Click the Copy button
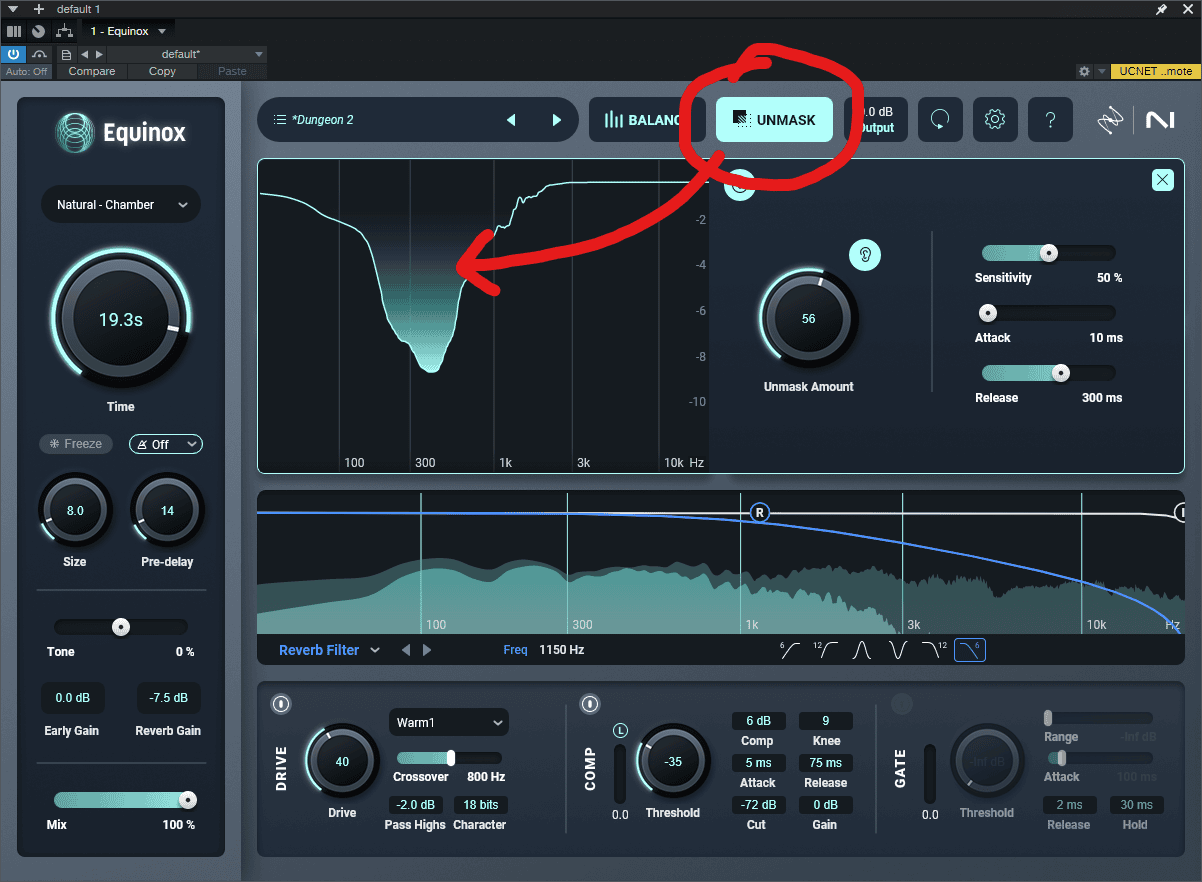 (162, 72)
